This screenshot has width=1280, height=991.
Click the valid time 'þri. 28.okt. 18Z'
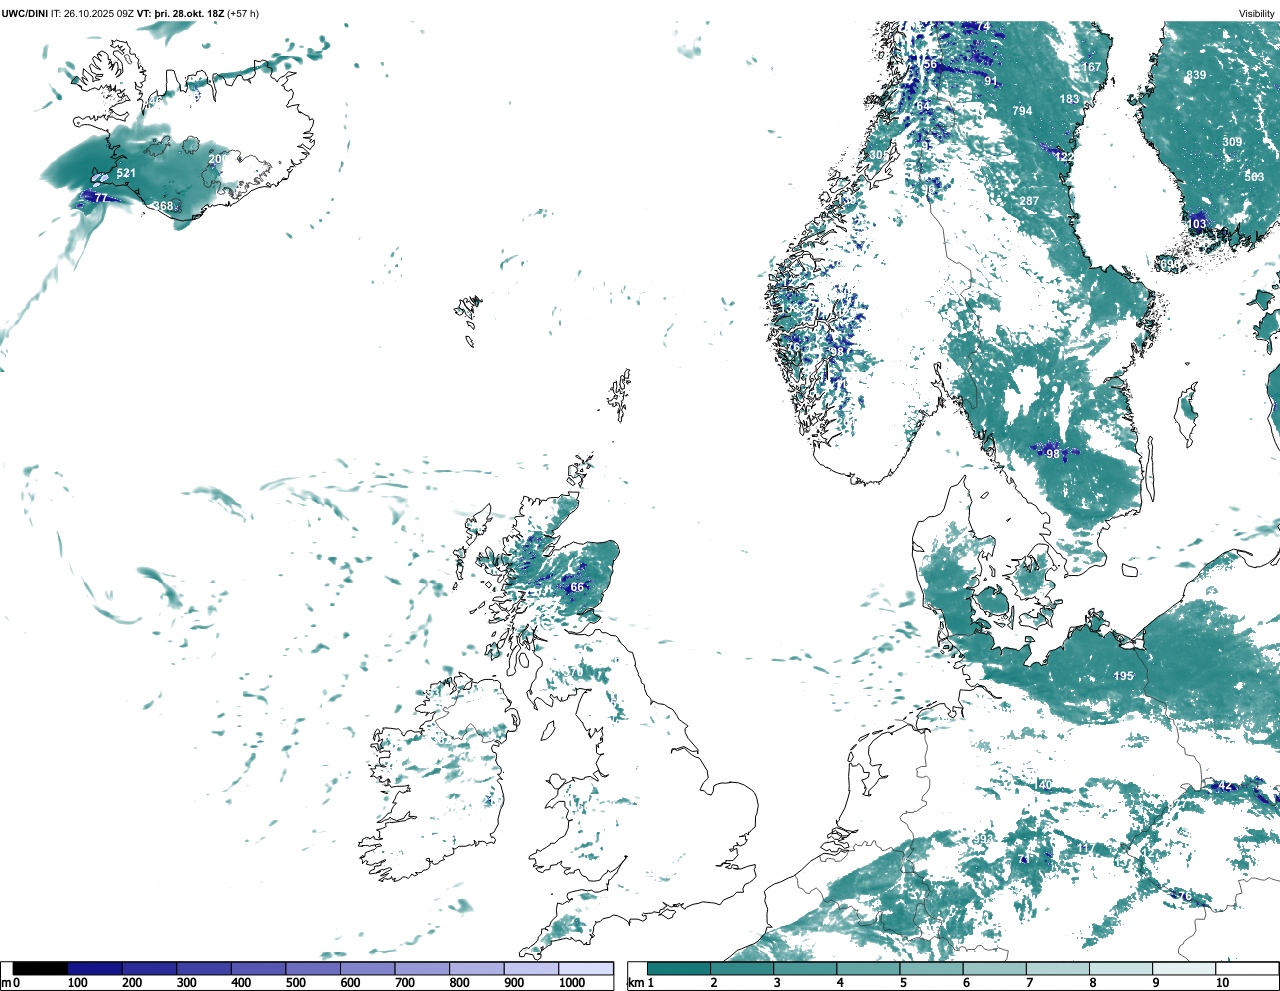point(189,13)
